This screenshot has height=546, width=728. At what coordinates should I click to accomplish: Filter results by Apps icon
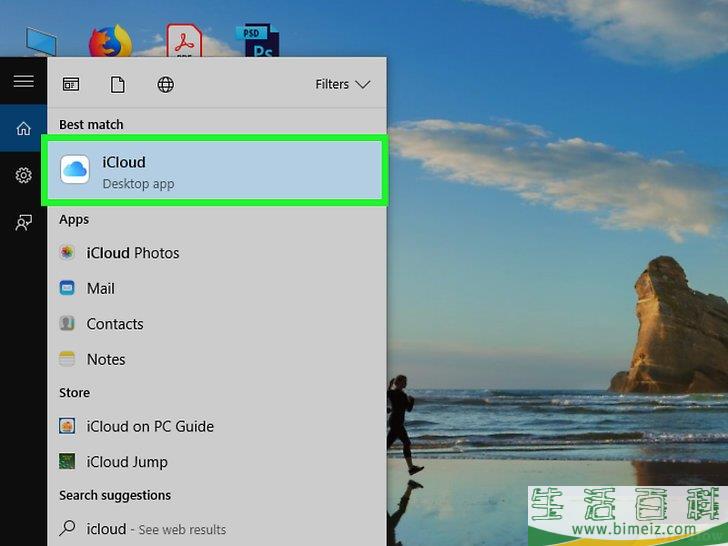coord(71,84)
